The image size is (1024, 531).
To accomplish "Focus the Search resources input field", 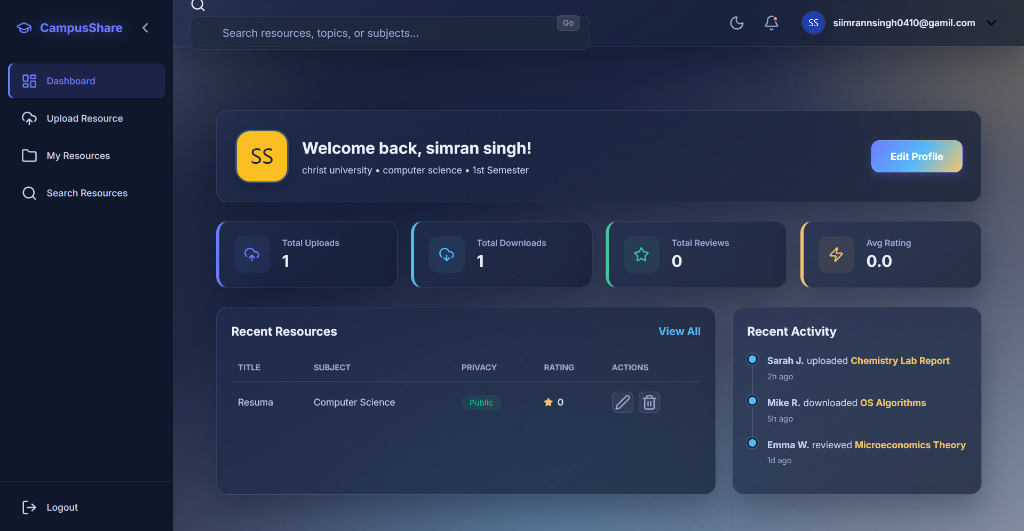I will coord(380,33).
